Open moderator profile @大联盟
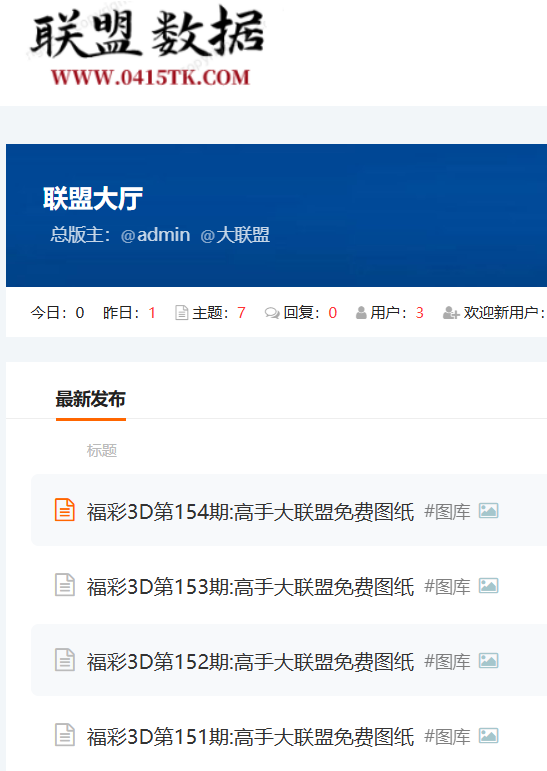This screenshot has width=547, height=771. point(235,235)
